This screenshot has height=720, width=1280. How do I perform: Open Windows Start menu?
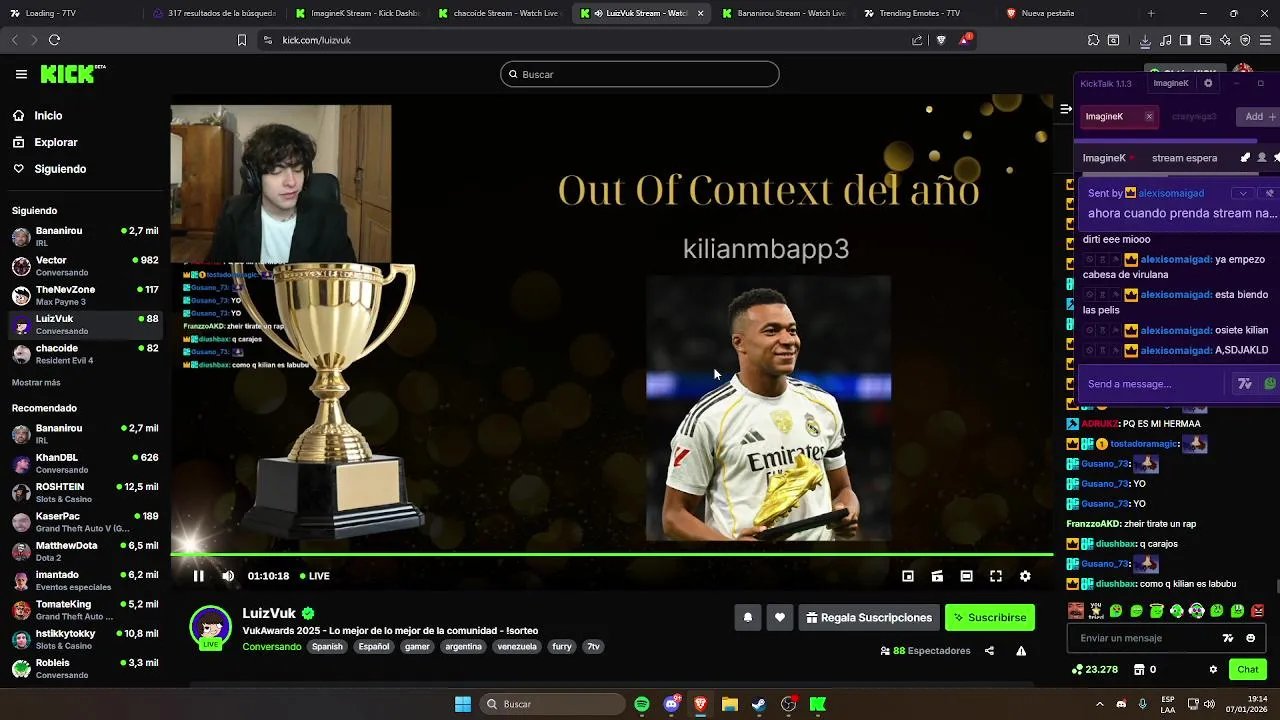463,704
